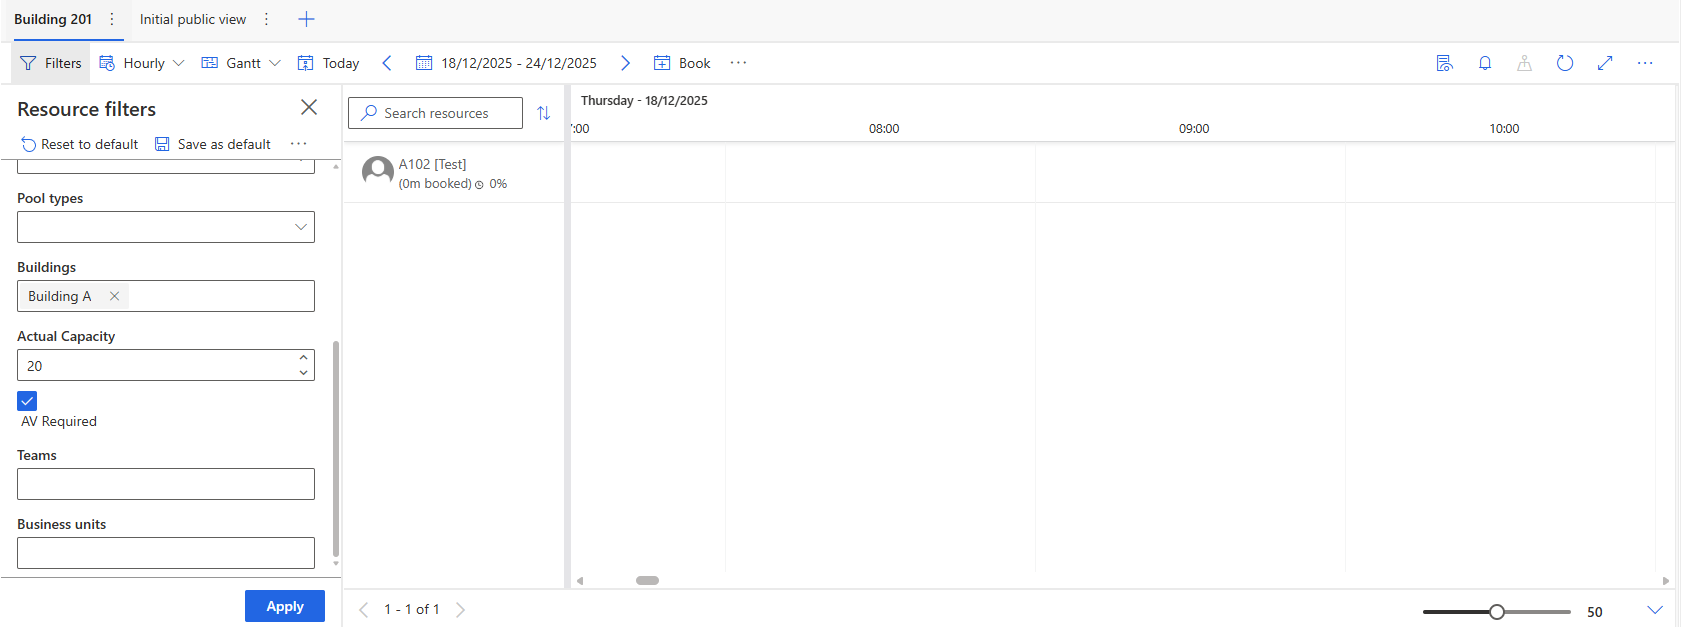This screenshot has width=1681, height=627.
Task: Expand the board to full screen
Action: tap(1605, 63)
